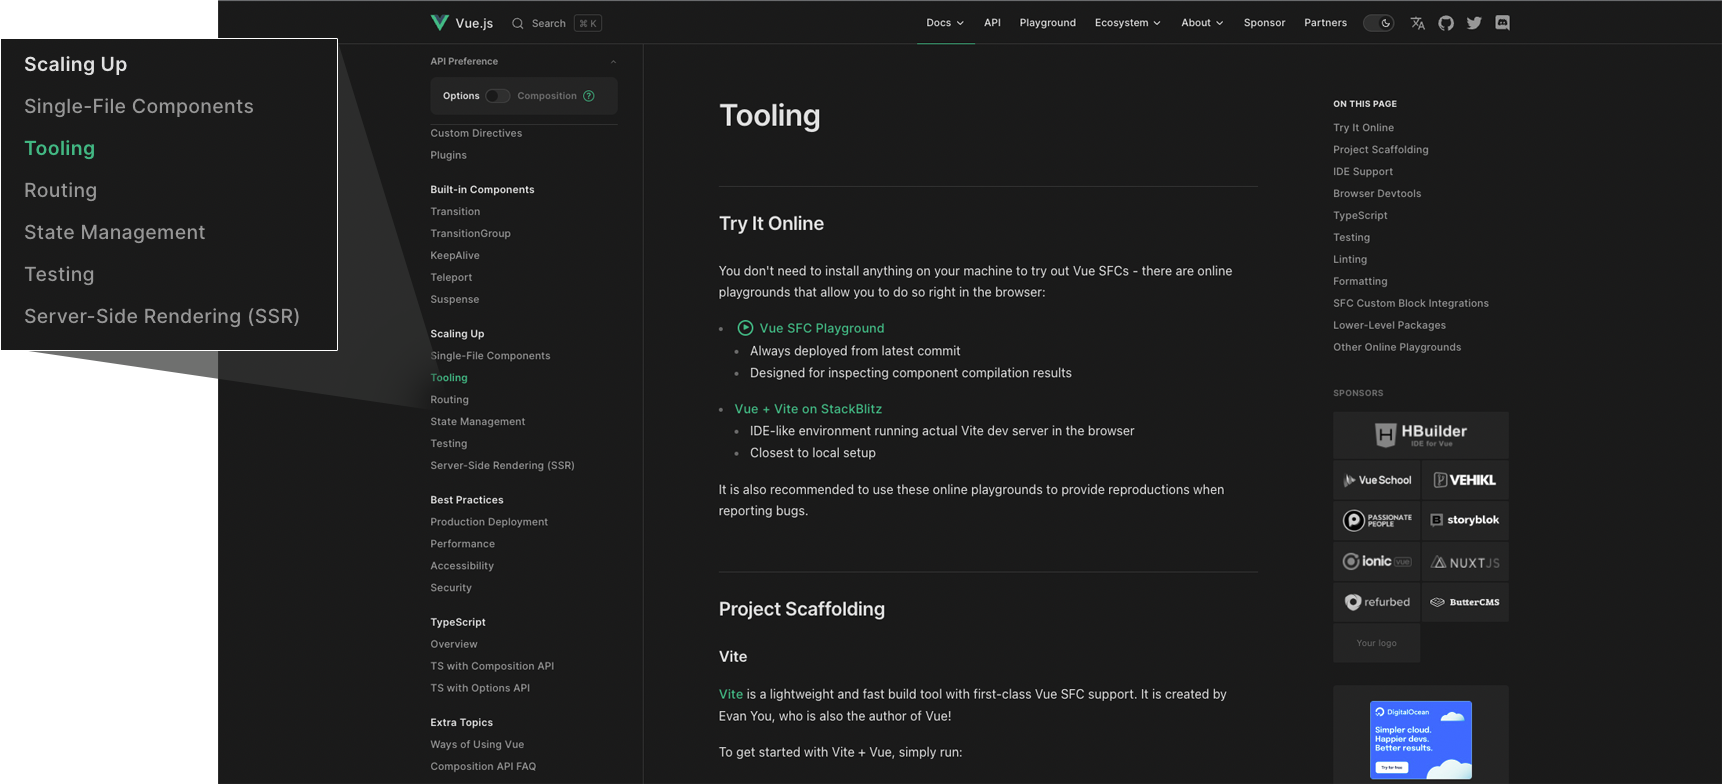Jump to Linting in outline
The width and height of the screenshot is (1722, 784).
(x=1350, y=260)
